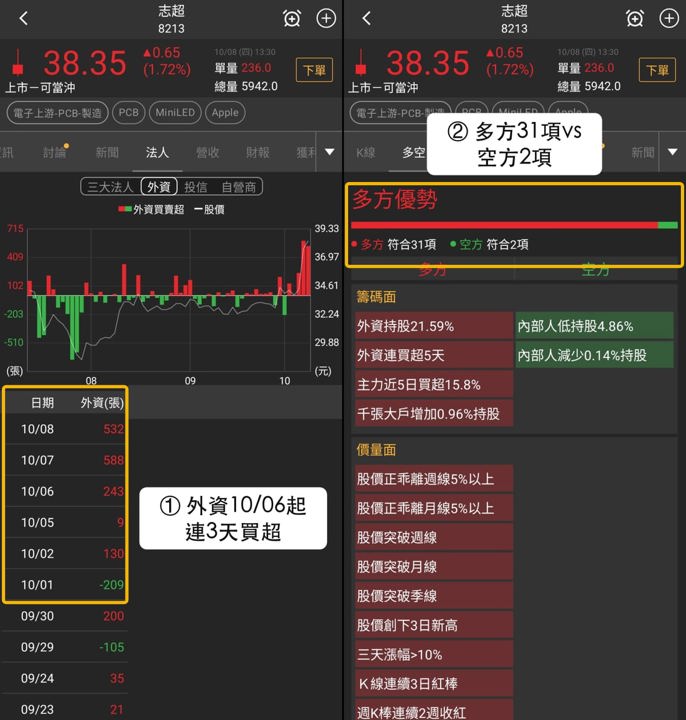Select 三大法人 segment option
The image size is (686, 720).
[x=110, y=187]
